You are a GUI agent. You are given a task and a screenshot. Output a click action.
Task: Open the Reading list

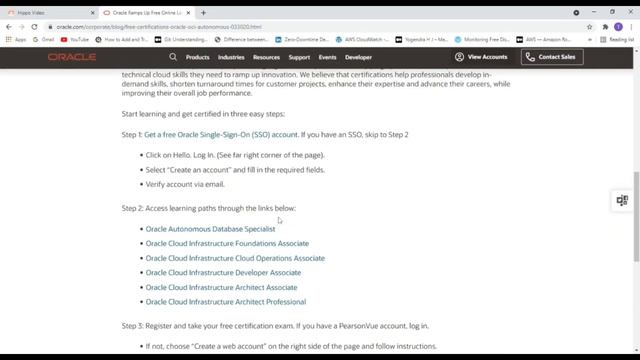tap(617, 40)
